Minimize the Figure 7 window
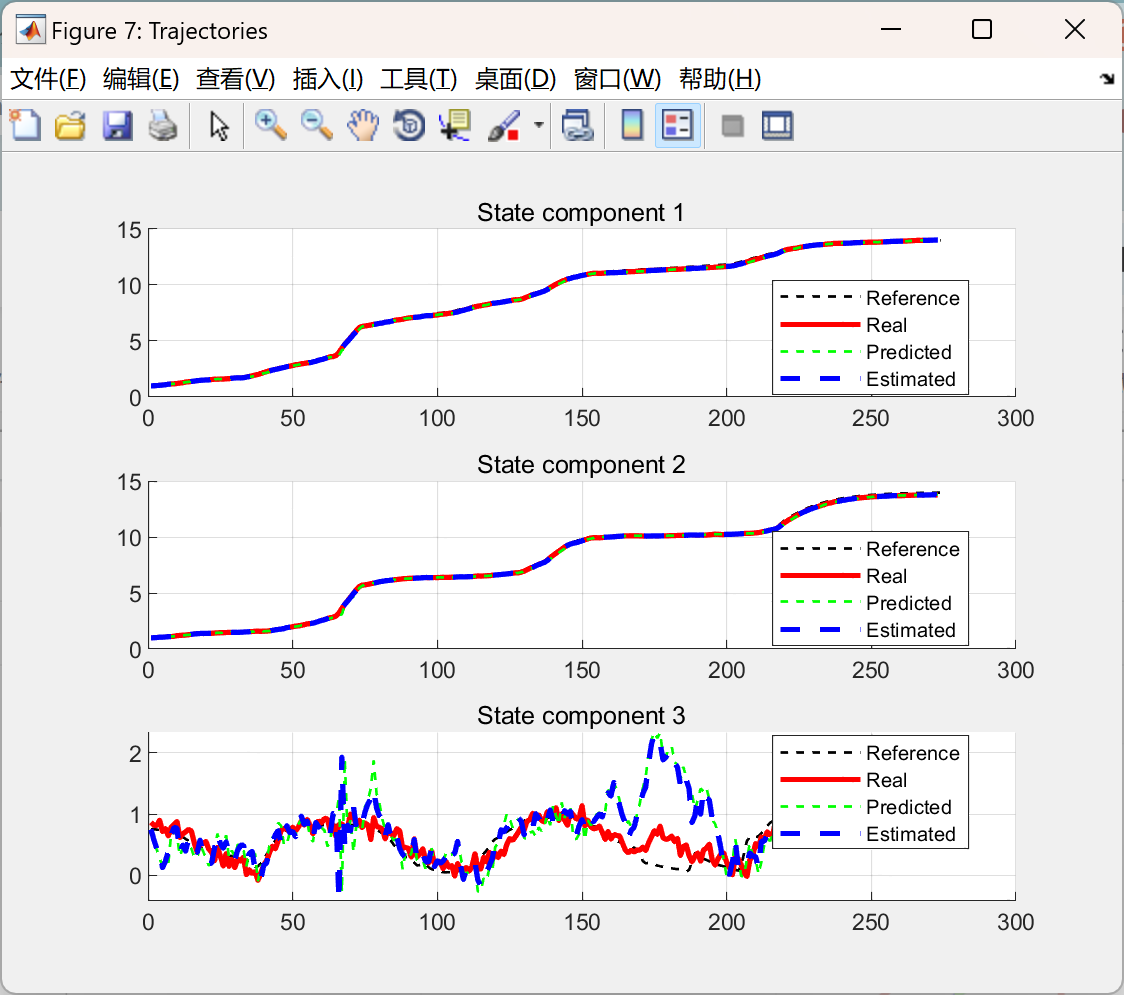Screen dimensions: 1124x995 (890, 29)
